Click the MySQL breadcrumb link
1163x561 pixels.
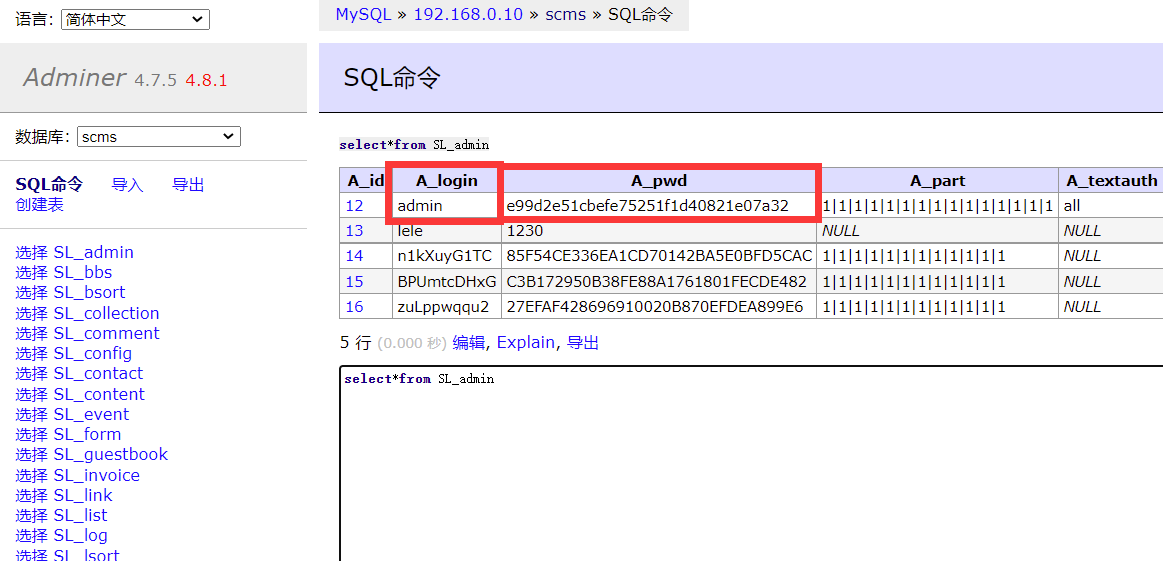tap(363, 14)
